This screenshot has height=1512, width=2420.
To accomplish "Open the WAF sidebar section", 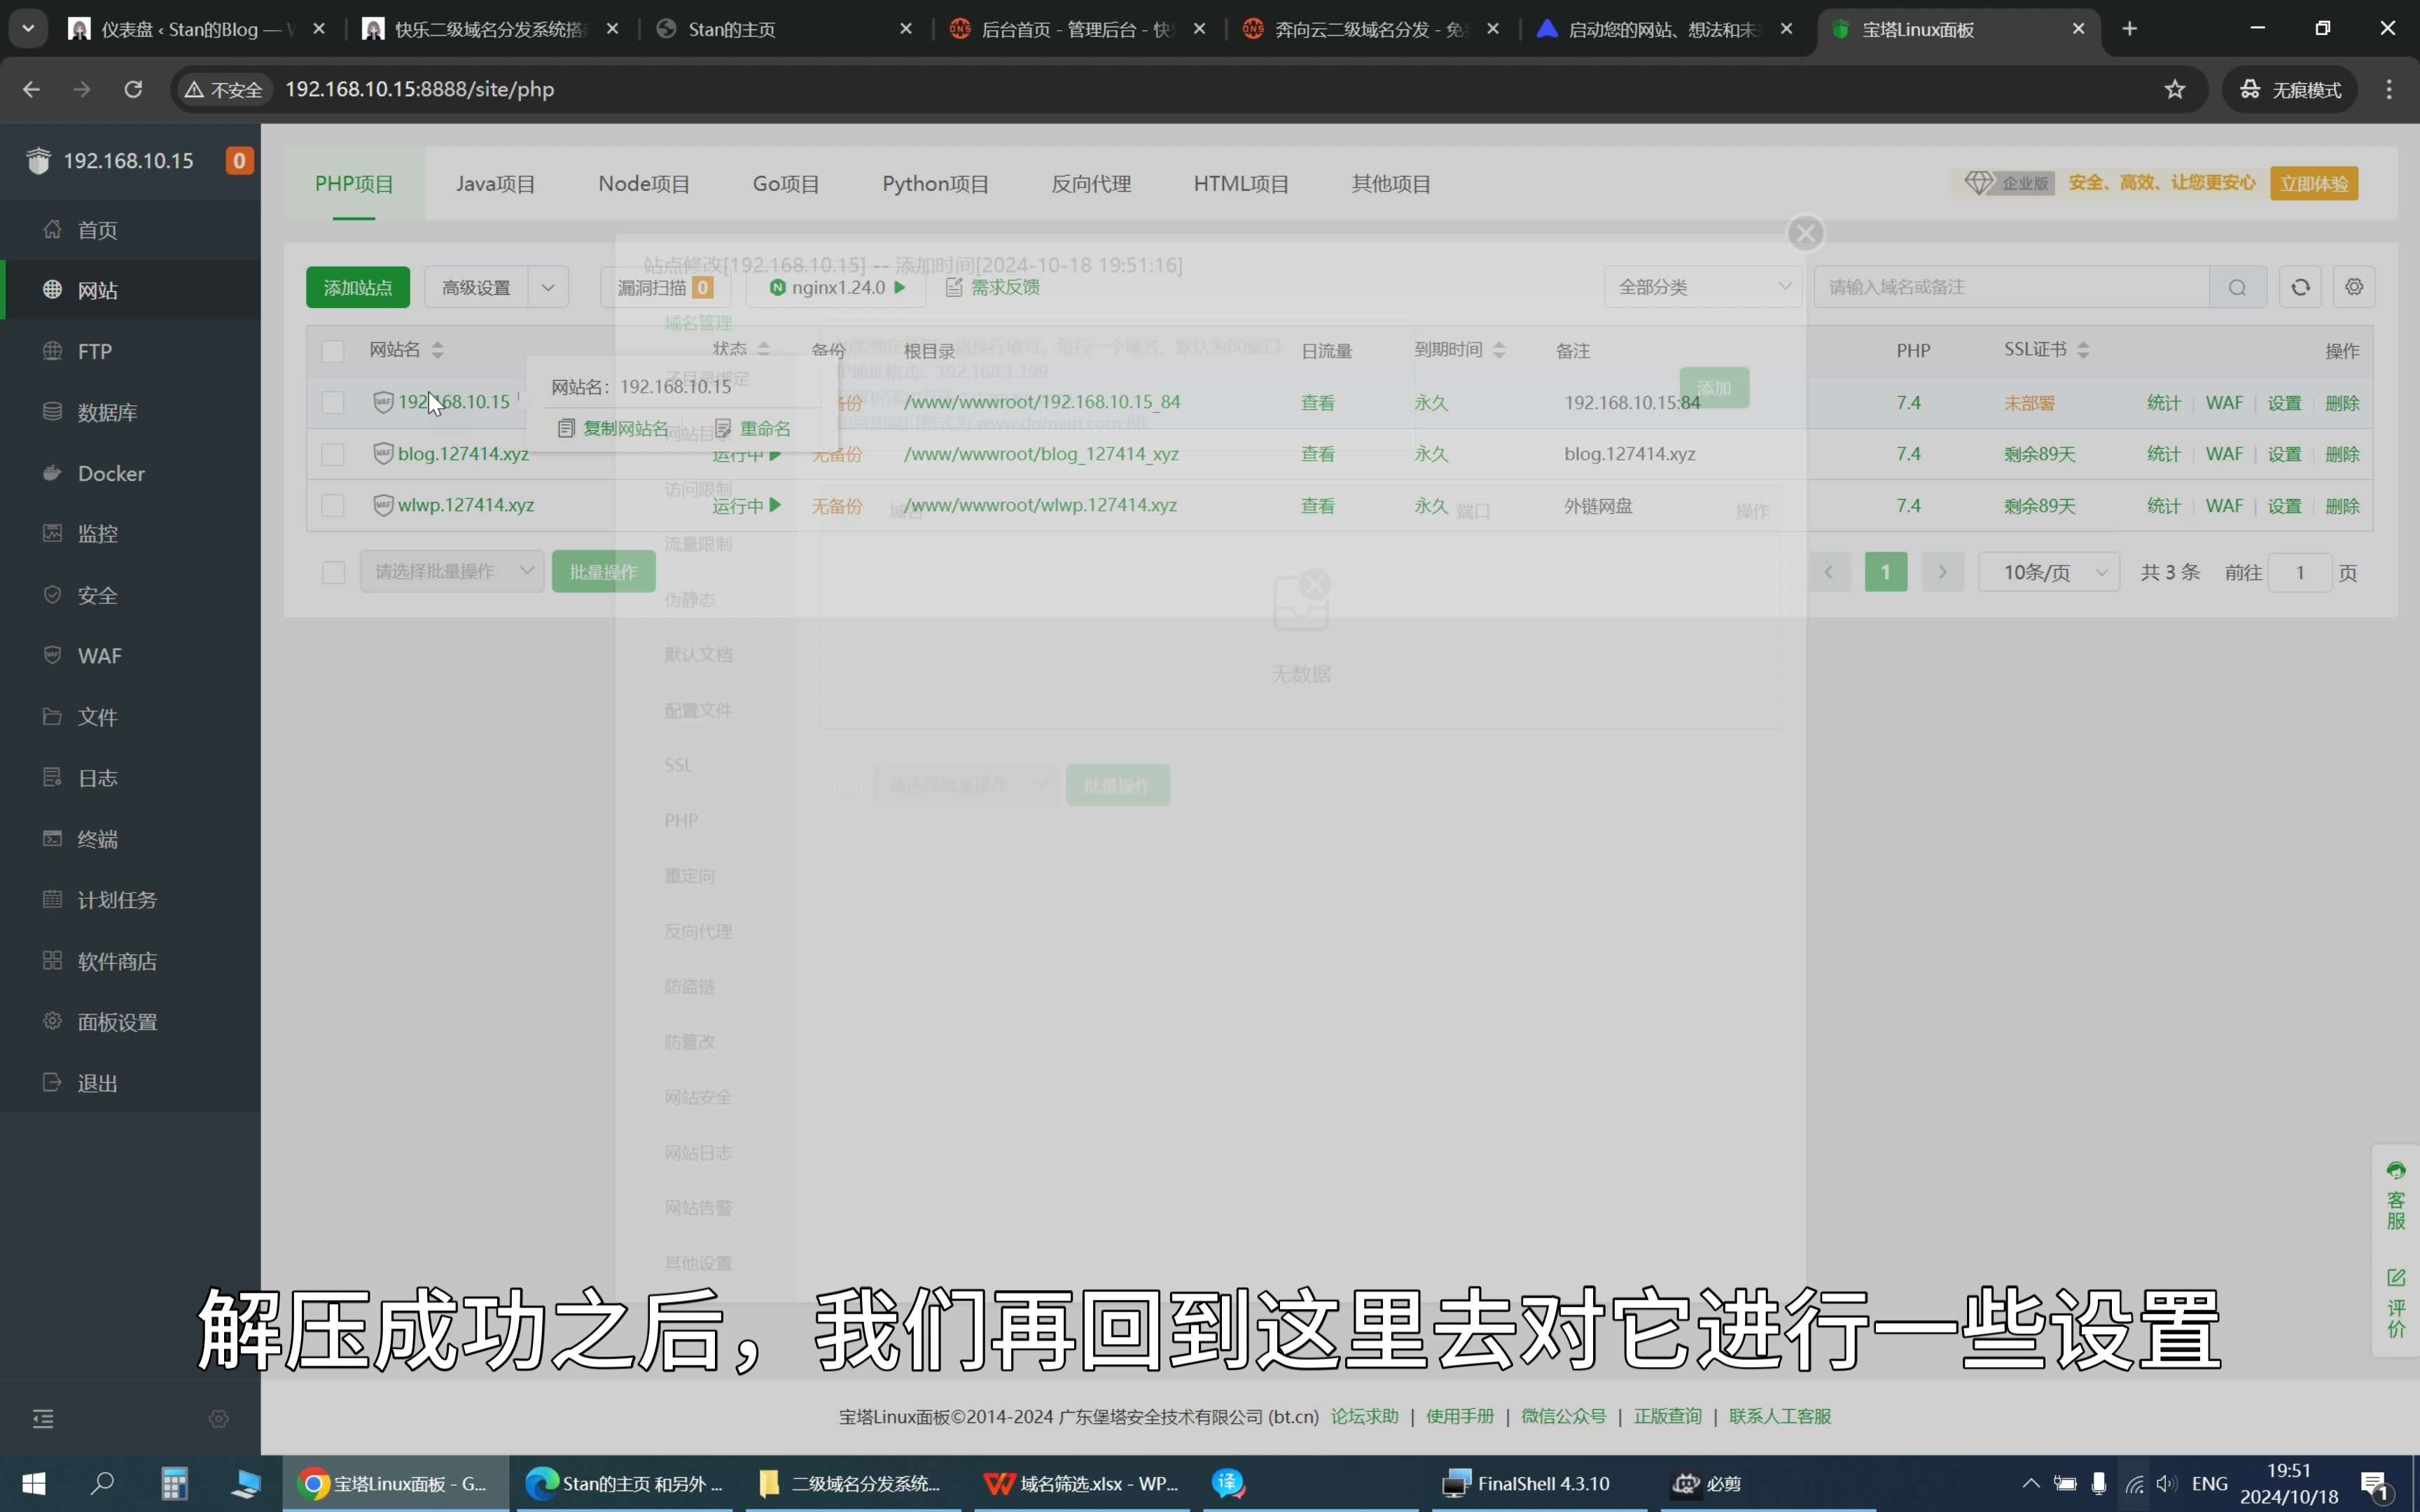I will click(99, 656).
